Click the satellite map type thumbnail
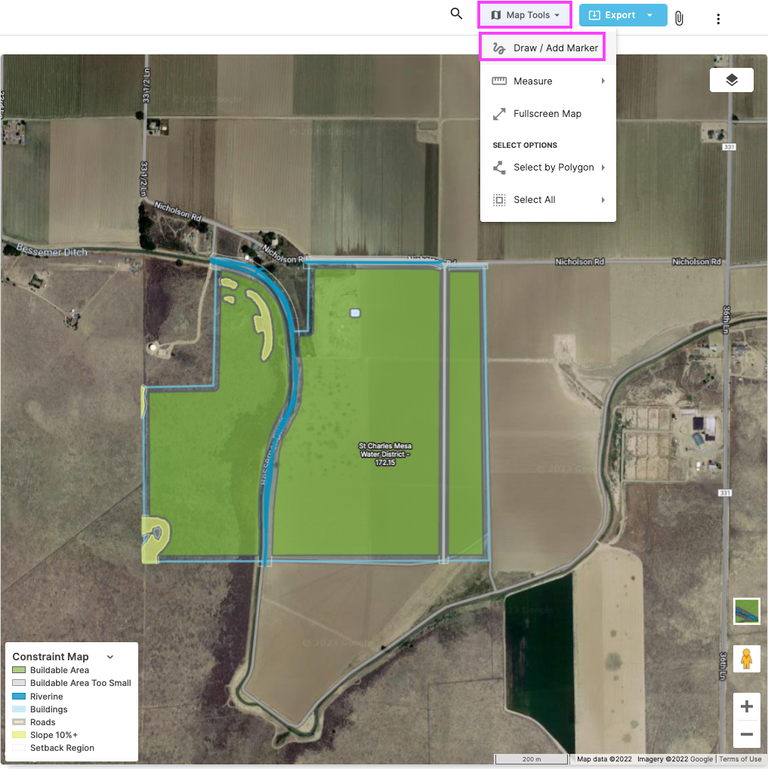Viewport: 768px width, 769px height. tap(746, 612)
